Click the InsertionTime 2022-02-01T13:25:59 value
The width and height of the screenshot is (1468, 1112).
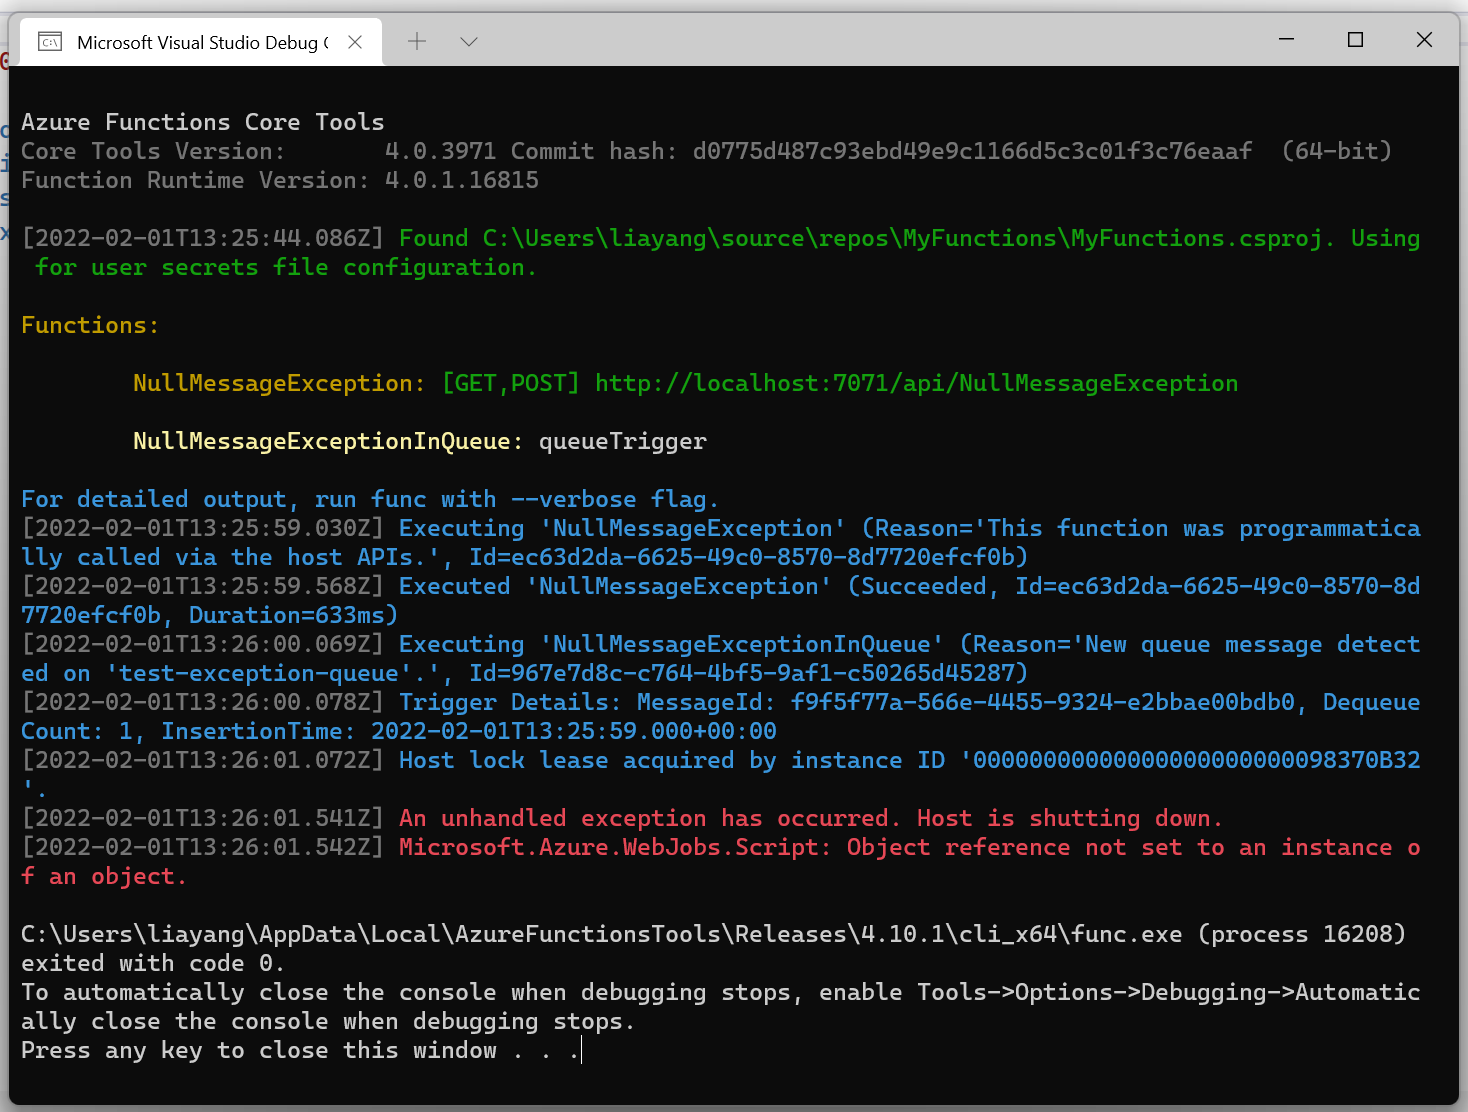pos(574,731)
